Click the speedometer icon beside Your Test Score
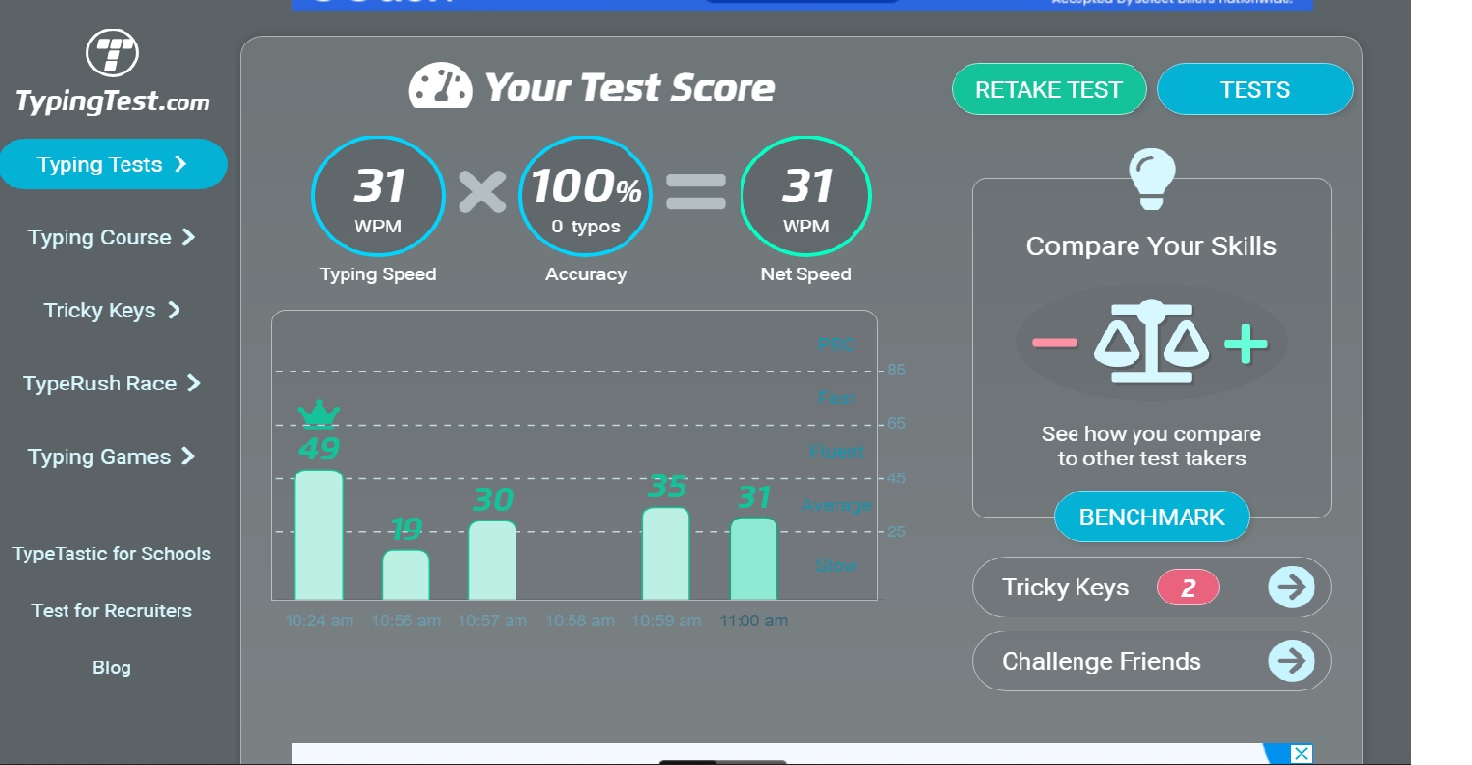 coord(440,87)
